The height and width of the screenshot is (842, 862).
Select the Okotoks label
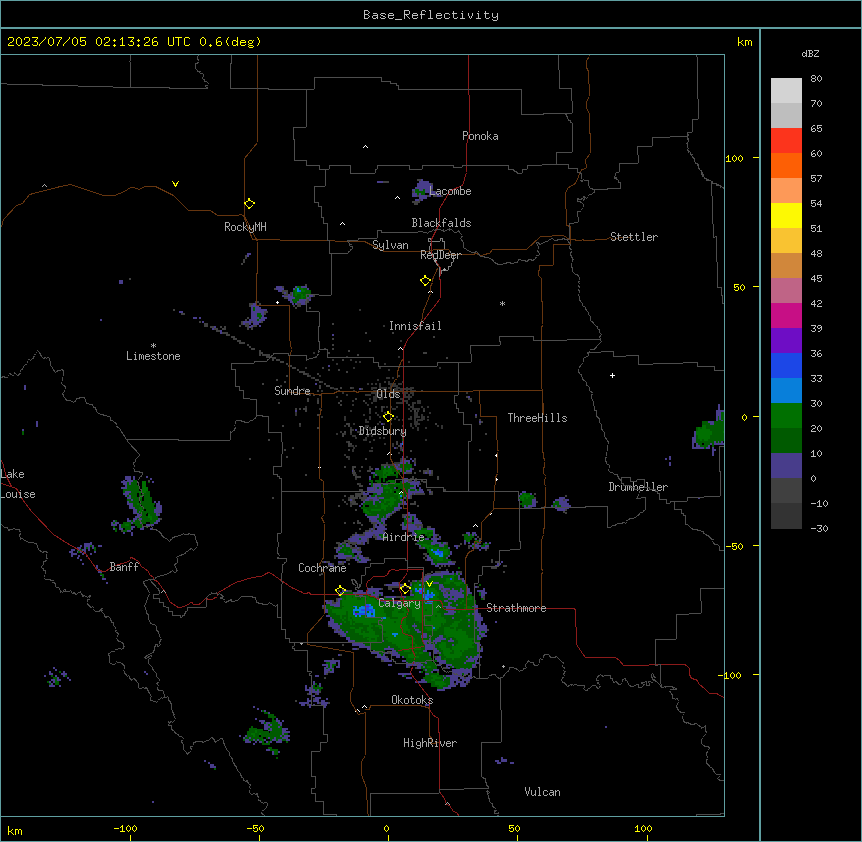(x=412, y=700)
